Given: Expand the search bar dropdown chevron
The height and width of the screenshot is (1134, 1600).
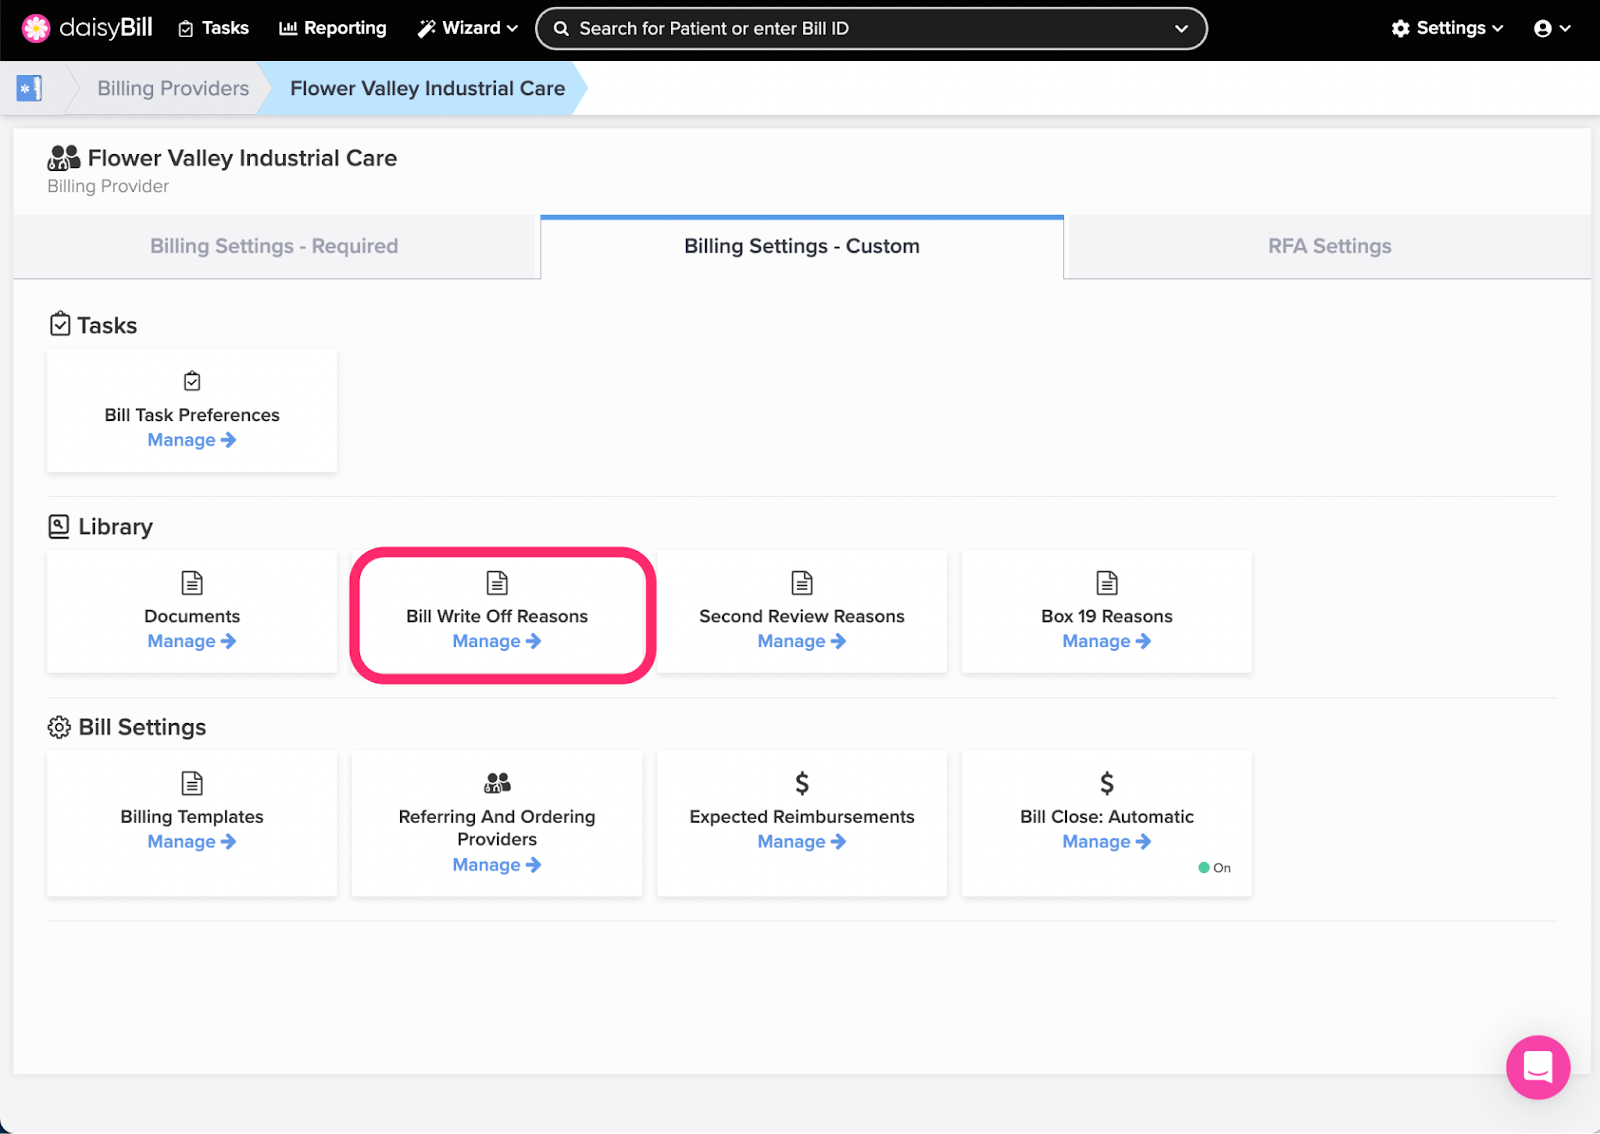Looking at the screenshot, I should point(1181,29).
